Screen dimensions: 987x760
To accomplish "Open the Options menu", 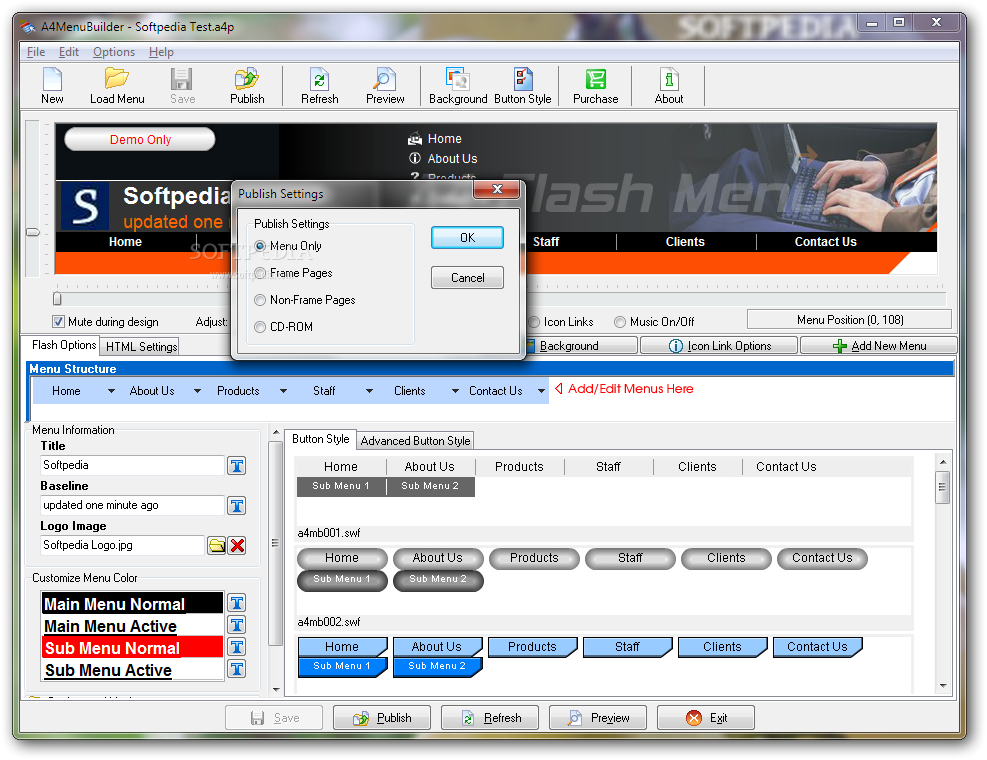I will [x=113, y=52].
